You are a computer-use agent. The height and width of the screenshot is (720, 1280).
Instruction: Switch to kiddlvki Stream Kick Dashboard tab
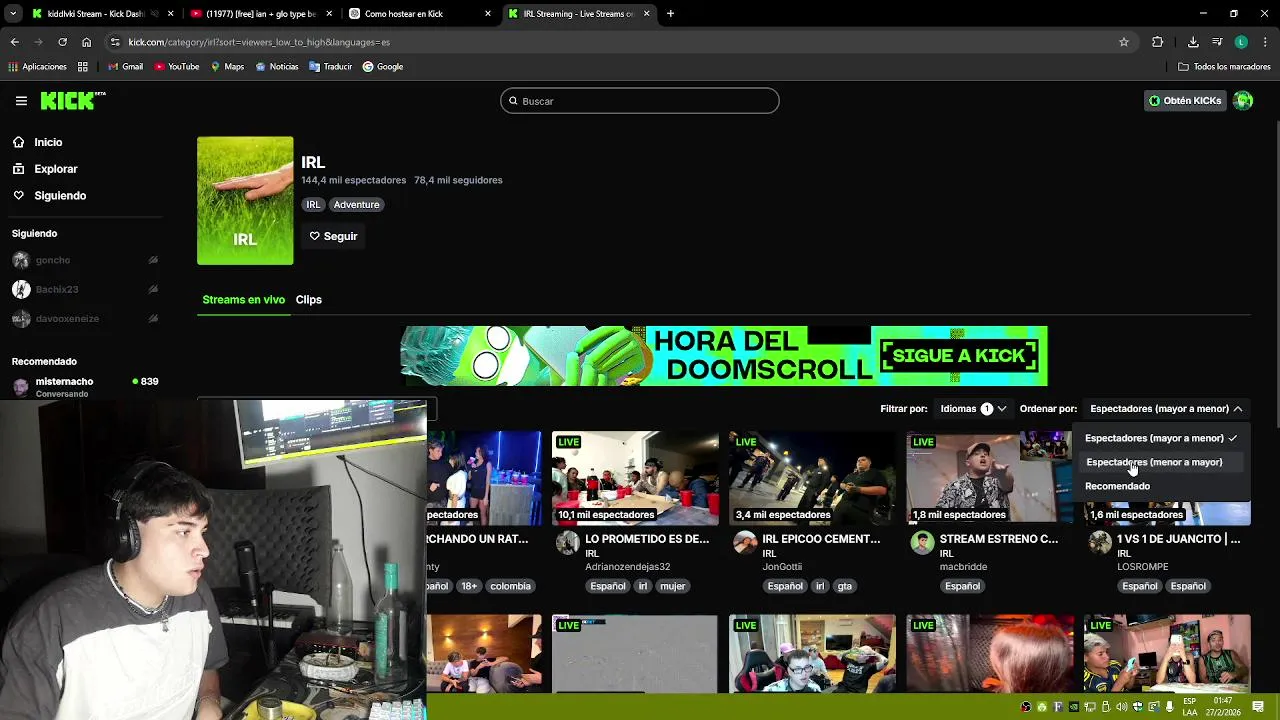click(x=100, y=14)
